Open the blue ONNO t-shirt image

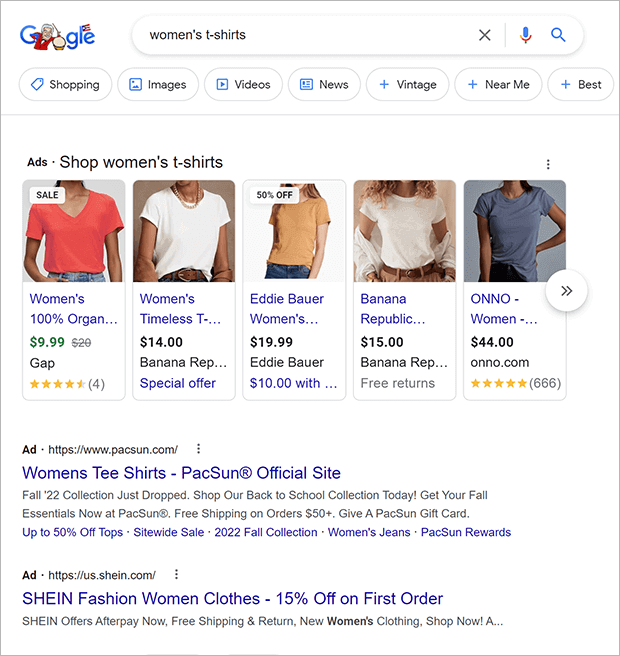515,231
